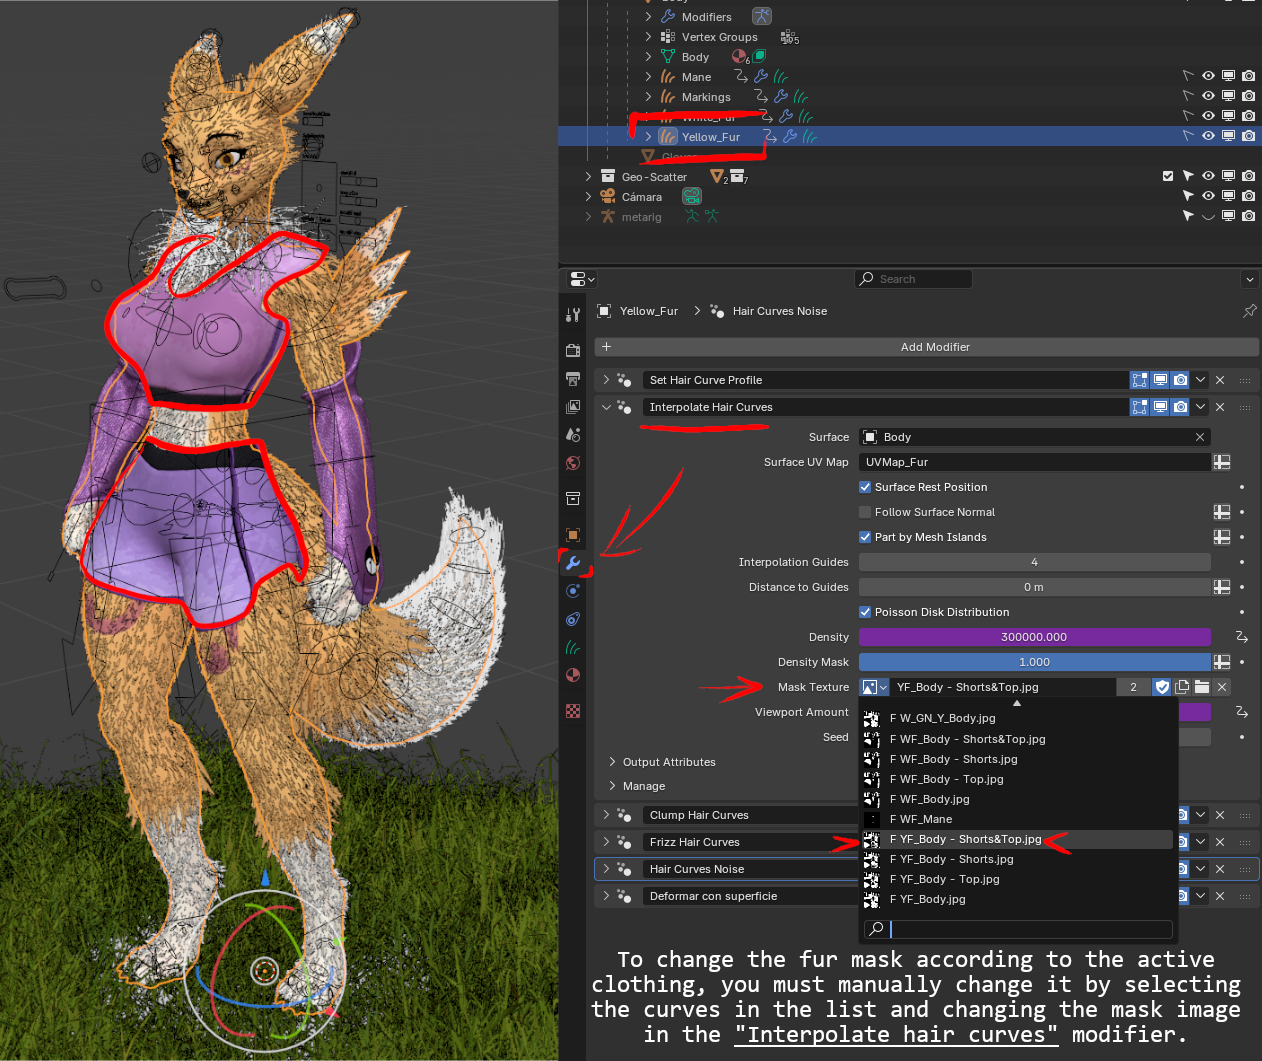Adjust the Density value slider

point(1035,637)
